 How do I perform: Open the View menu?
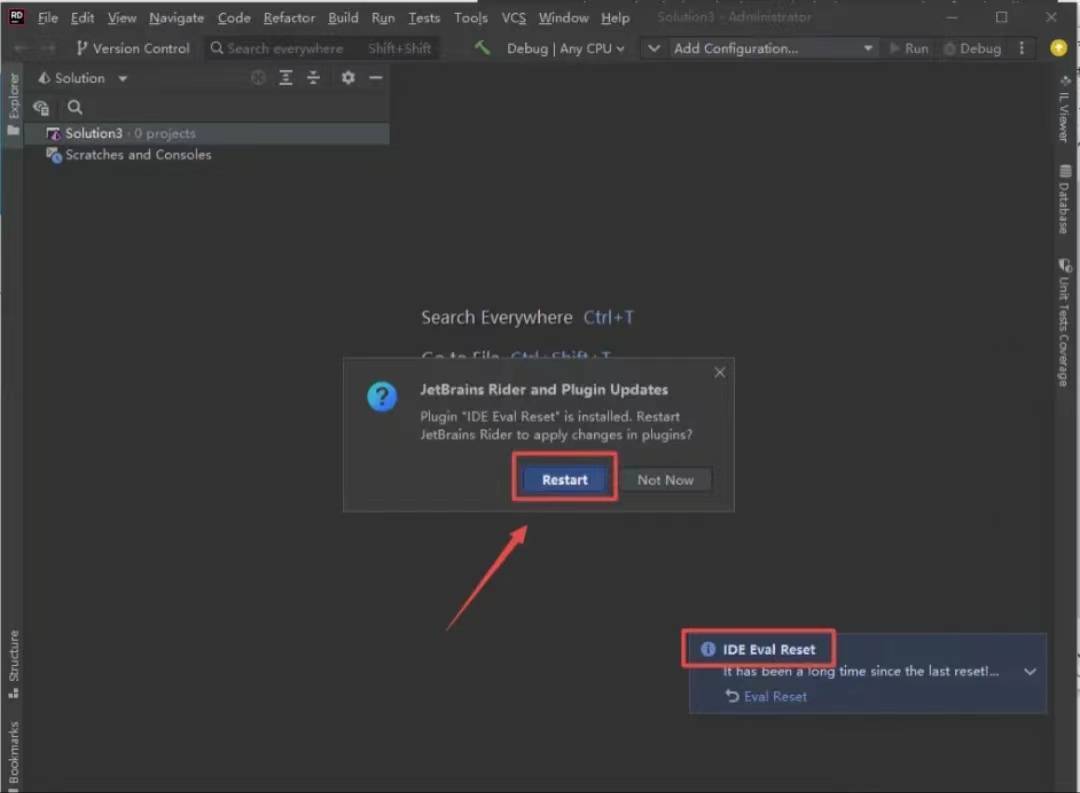(x=122, y=18)
